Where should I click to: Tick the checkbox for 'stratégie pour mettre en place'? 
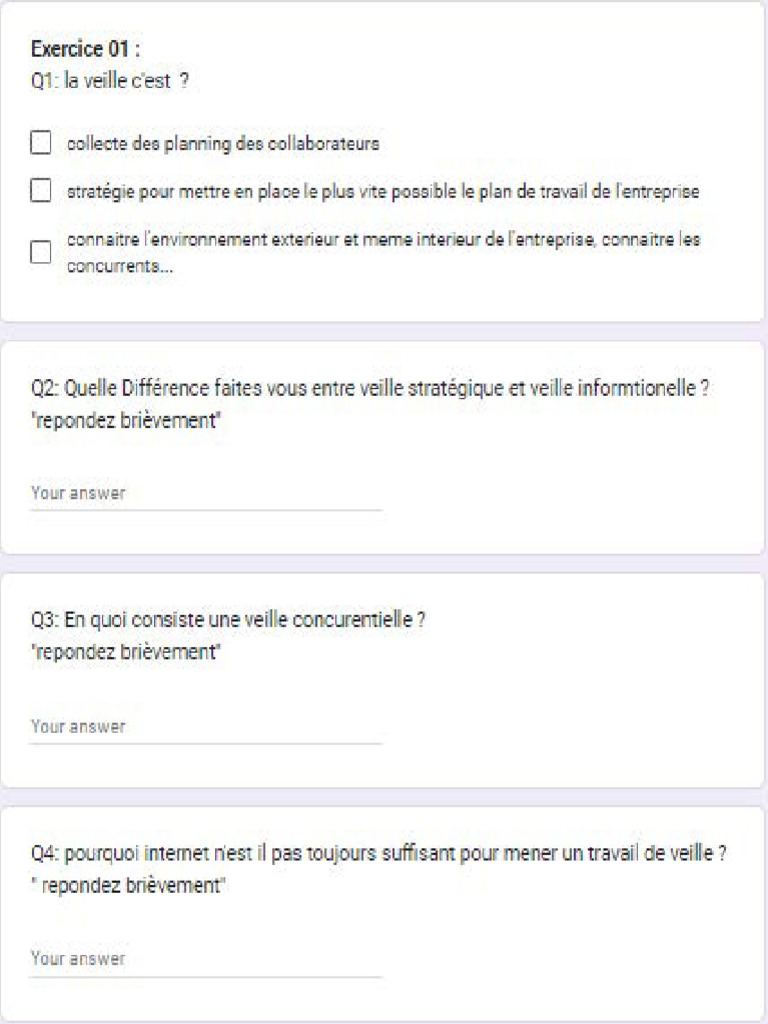coord(41,191)
